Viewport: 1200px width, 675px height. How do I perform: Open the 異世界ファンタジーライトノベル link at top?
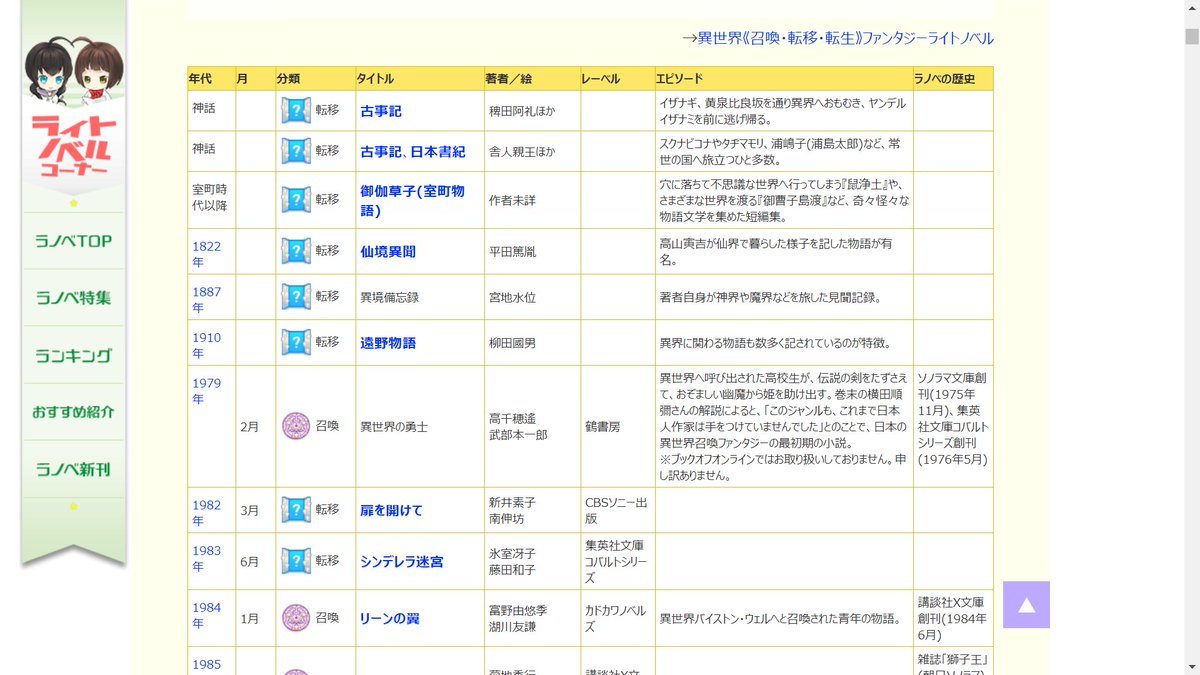point(840,37)
